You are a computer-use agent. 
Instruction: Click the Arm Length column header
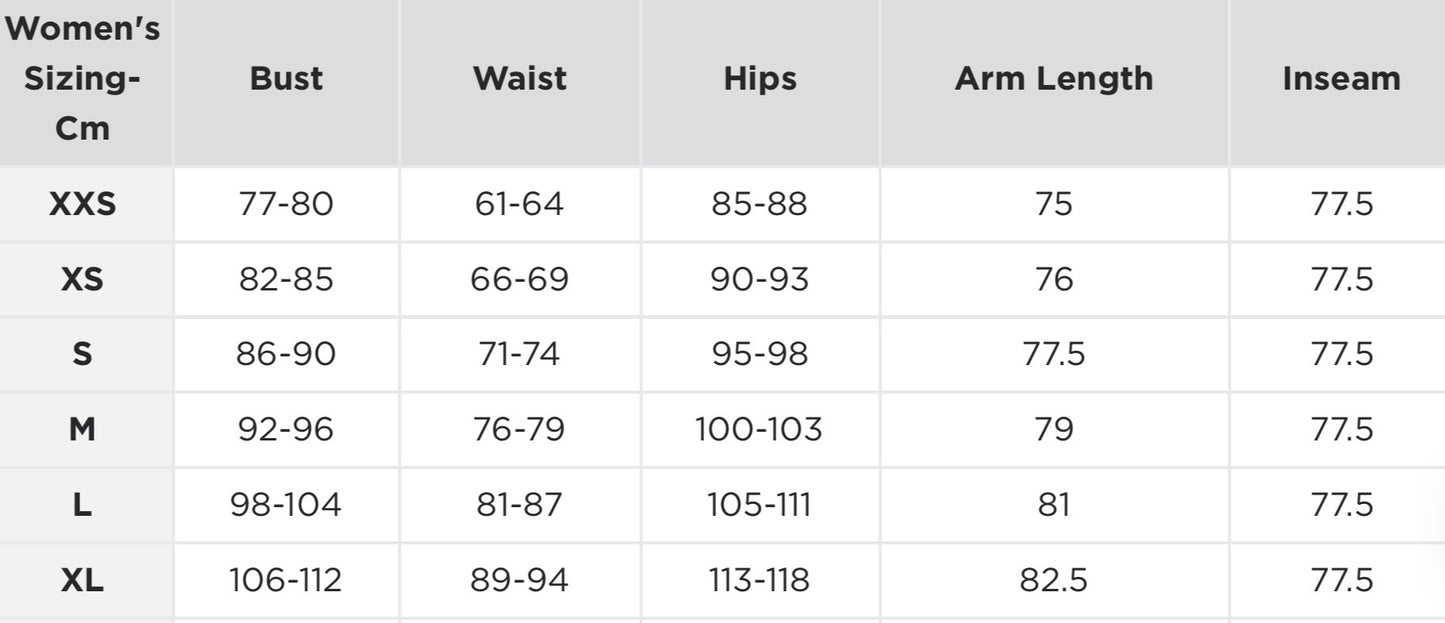tap(1054, 79)
